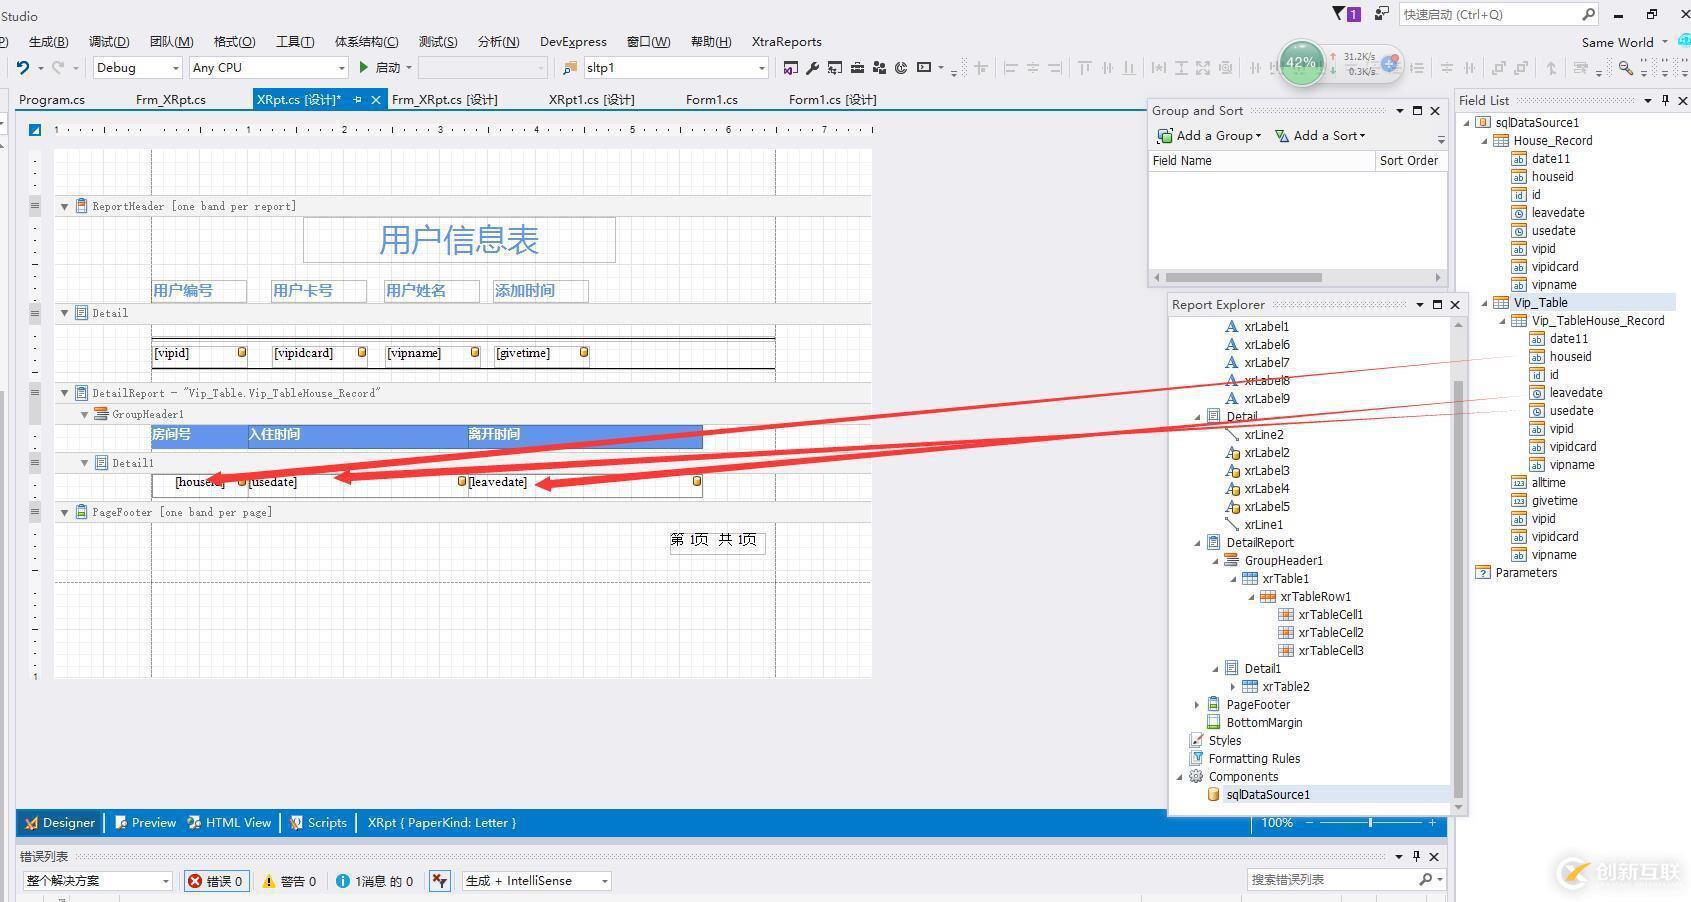Open the DevExpress menu
The height and width of the screenshot is (902, 1691).
click(x=573, y=42)
